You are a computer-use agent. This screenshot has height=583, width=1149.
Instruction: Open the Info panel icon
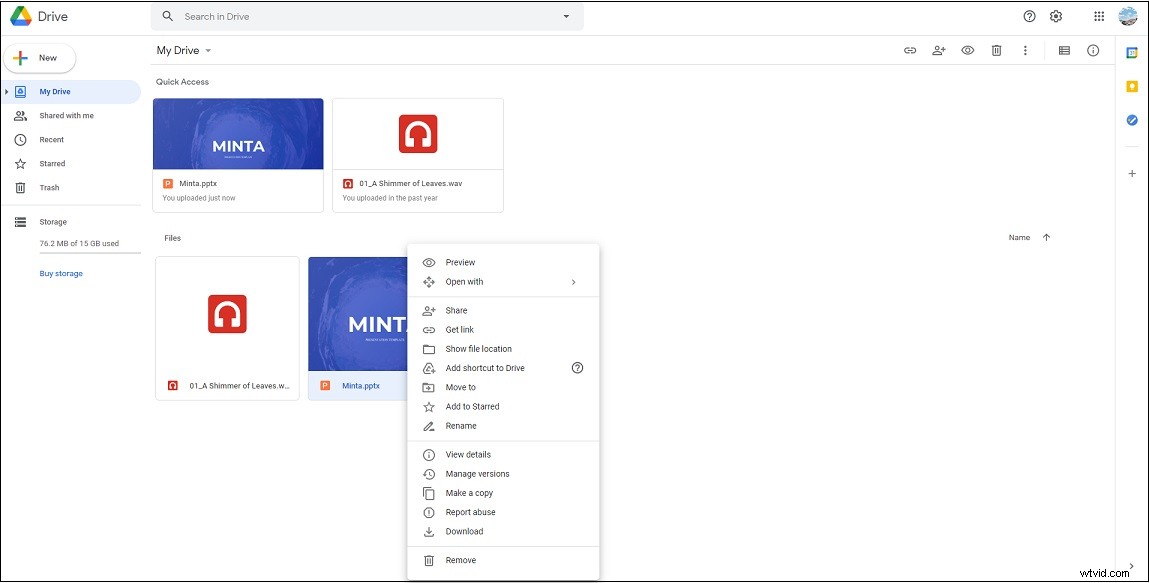tap(1093, 50)
